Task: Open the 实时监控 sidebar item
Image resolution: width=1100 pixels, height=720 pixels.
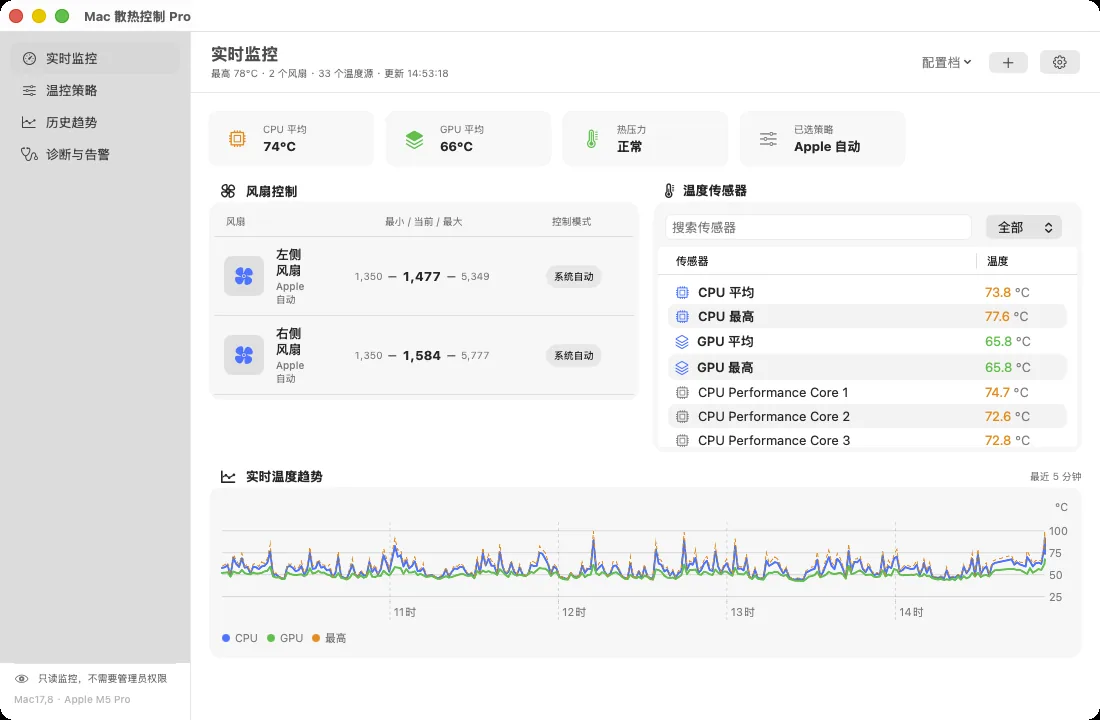Action: point(95,58)
